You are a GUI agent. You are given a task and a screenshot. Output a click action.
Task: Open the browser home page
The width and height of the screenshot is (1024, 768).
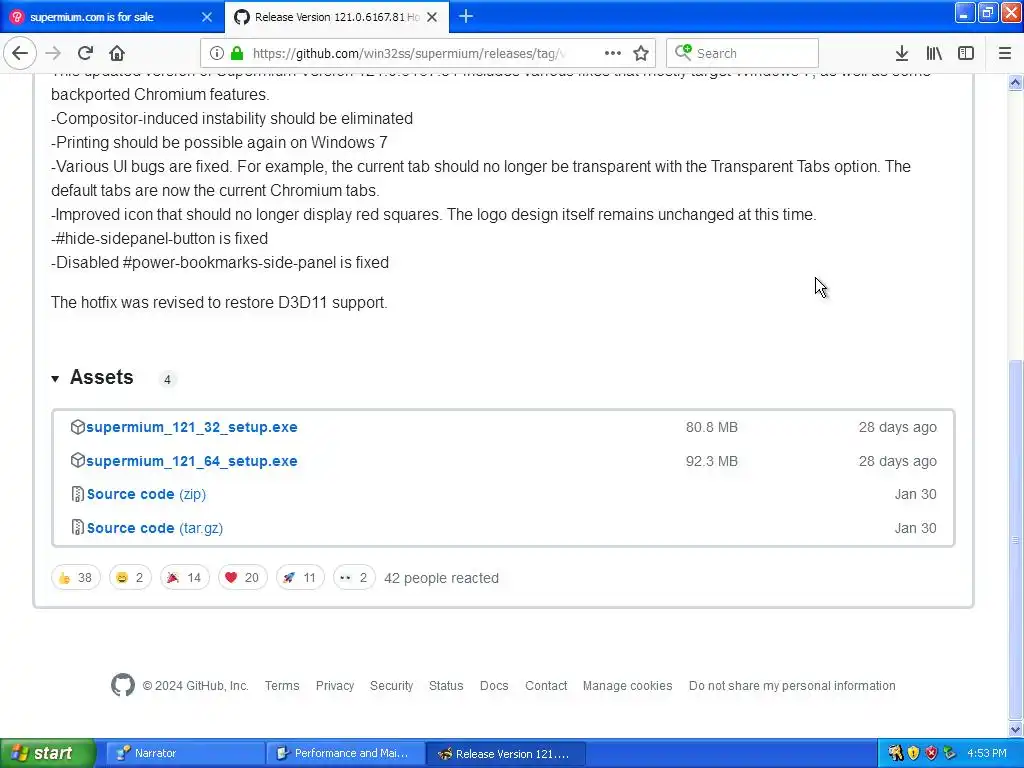pos(117,53)
